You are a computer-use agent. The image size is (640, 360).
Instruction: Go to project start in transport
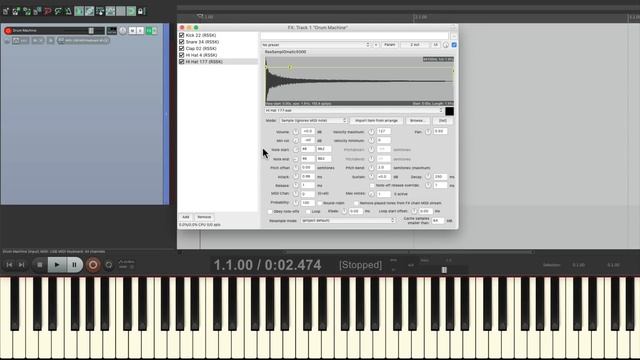click(x=9, y=265)
